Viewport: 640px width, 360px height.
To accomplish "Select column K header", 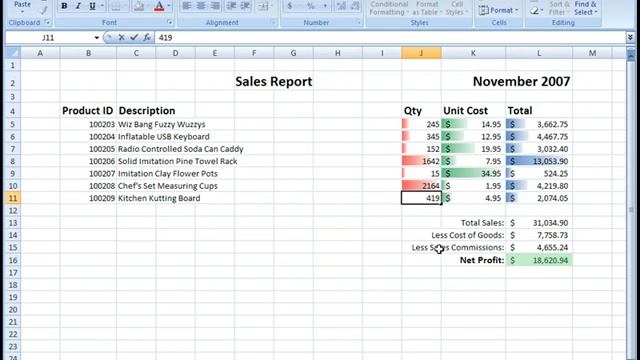I will pos(473,53).
